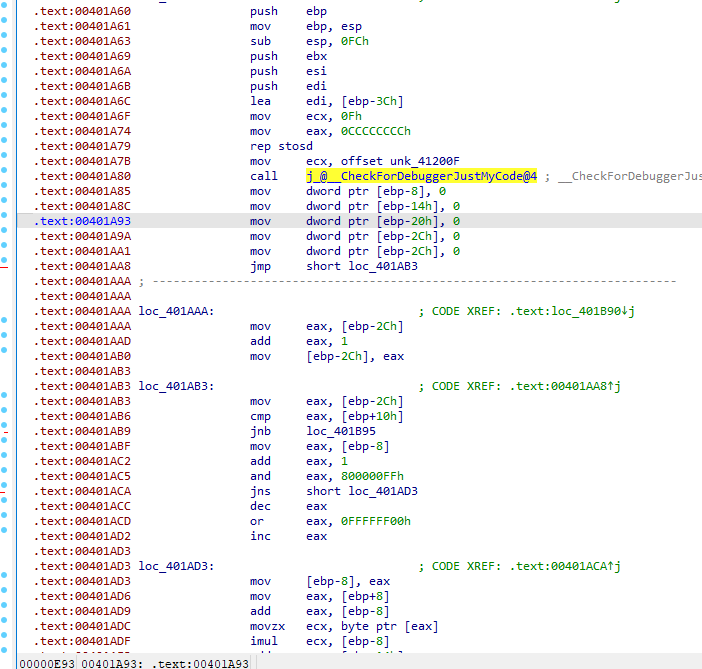Select the loc_401AAA label definition

coord(175,311)
